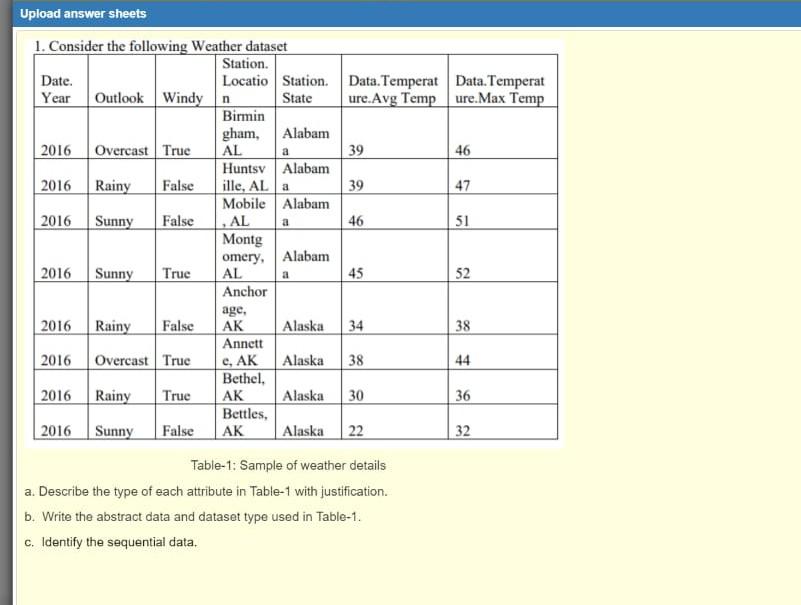The height and width of the screenshot is (605, 801).
Task: Click 'Rainy' in the Bethel row
Action: tap(113, 395)
